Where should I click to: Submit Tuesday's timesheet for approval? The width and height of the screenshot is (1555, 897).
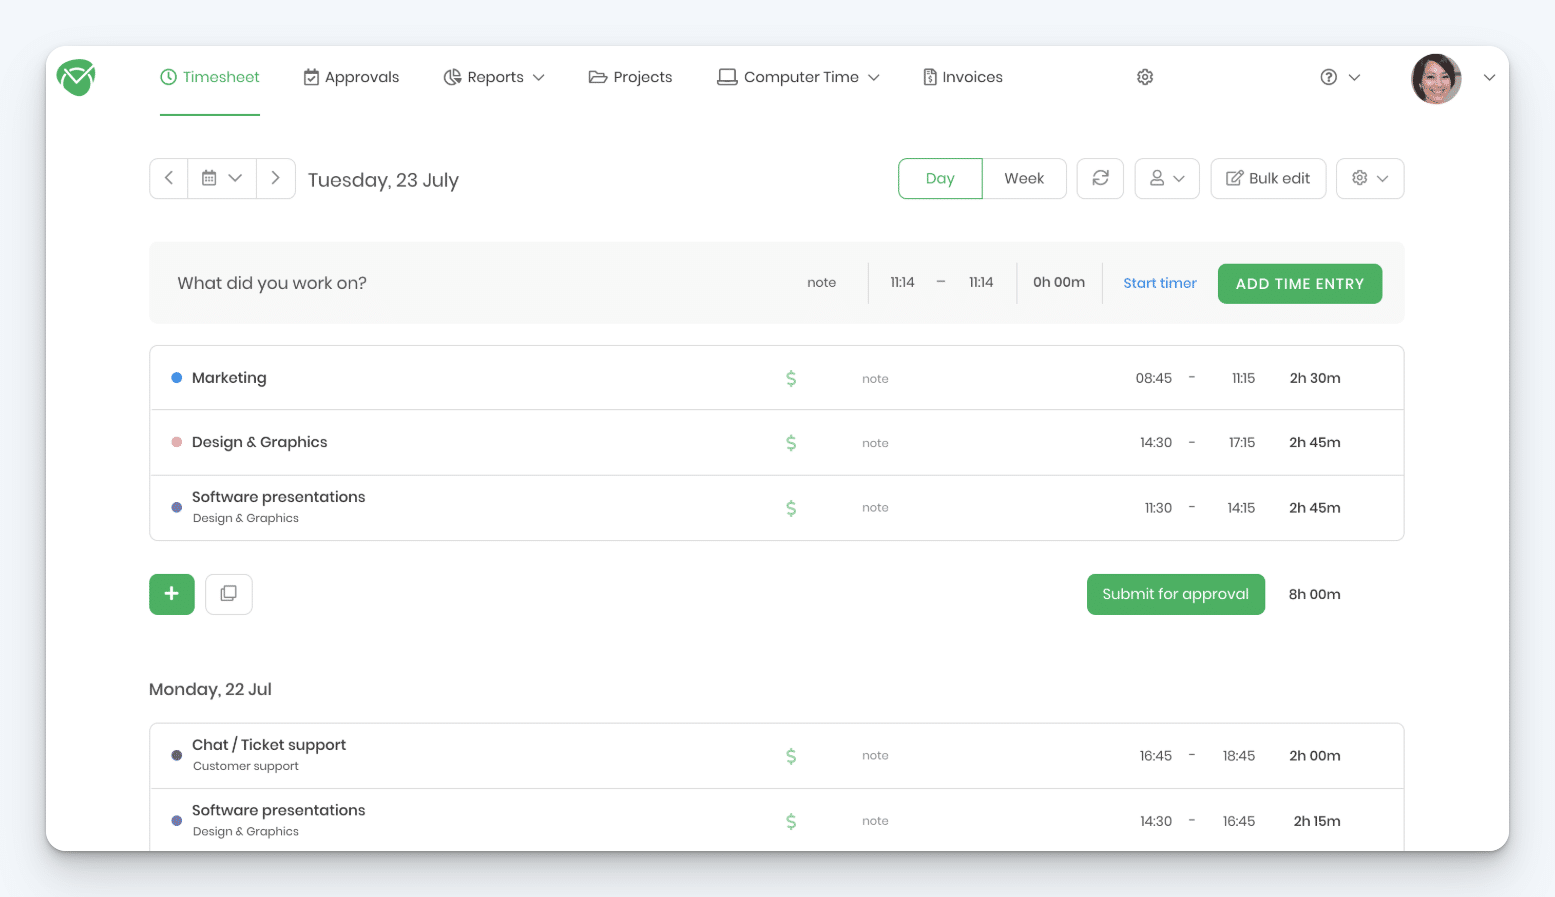pyautogui.click(x=1175, y=594)
